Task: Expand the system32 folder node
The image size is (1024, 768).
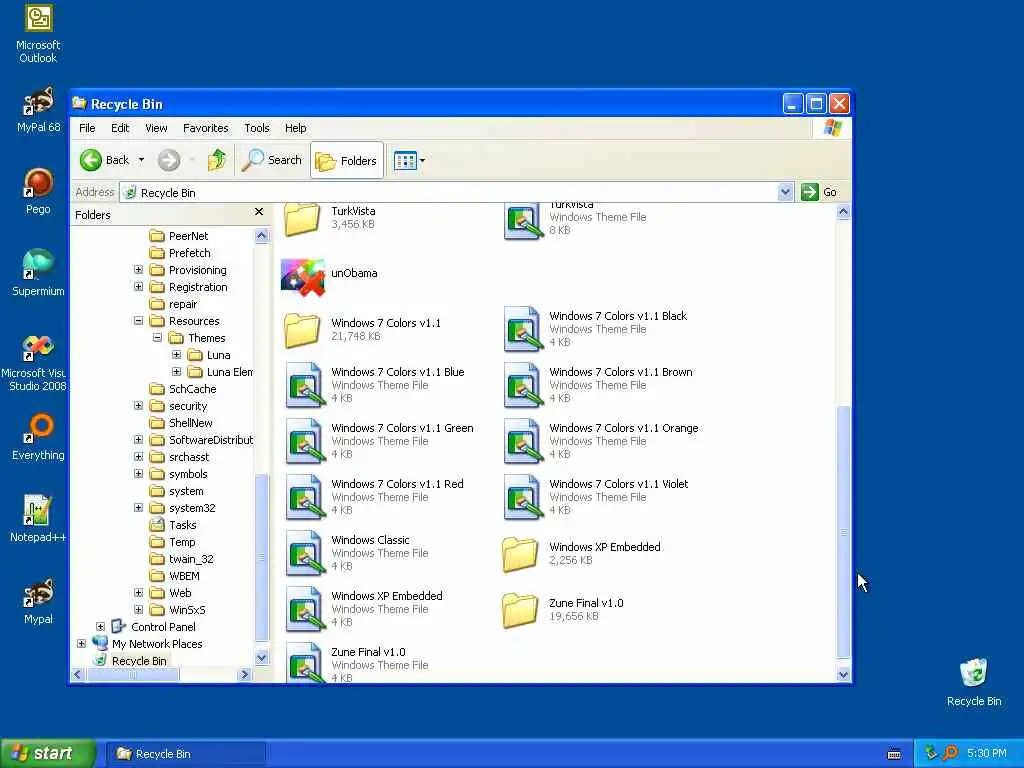Action: [138, 507]
